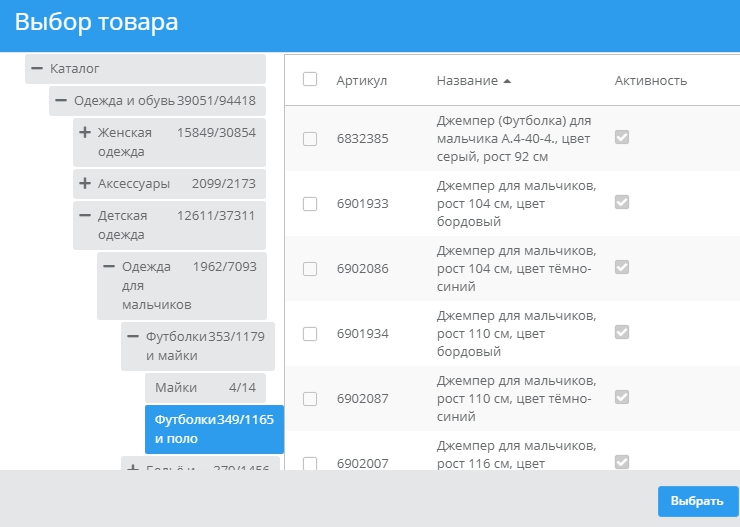The height and width of the screenshot is (527, 740).
Task: Toggle the activity checkbox for article 6832385
Action: (x=622, y=138)
